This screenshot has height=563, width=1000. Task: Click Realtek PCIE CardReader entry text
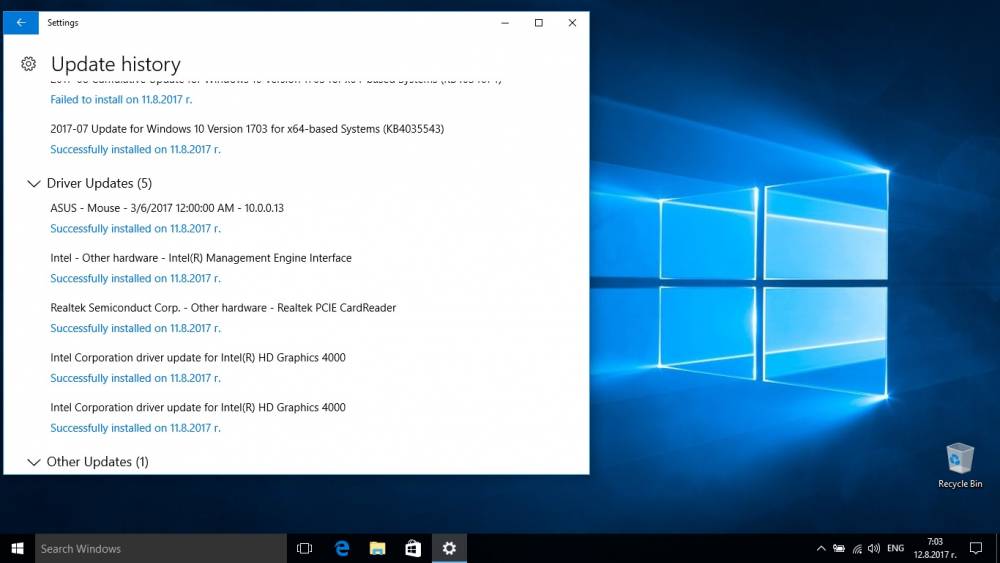pyautogui.click(x=223, y=307)
